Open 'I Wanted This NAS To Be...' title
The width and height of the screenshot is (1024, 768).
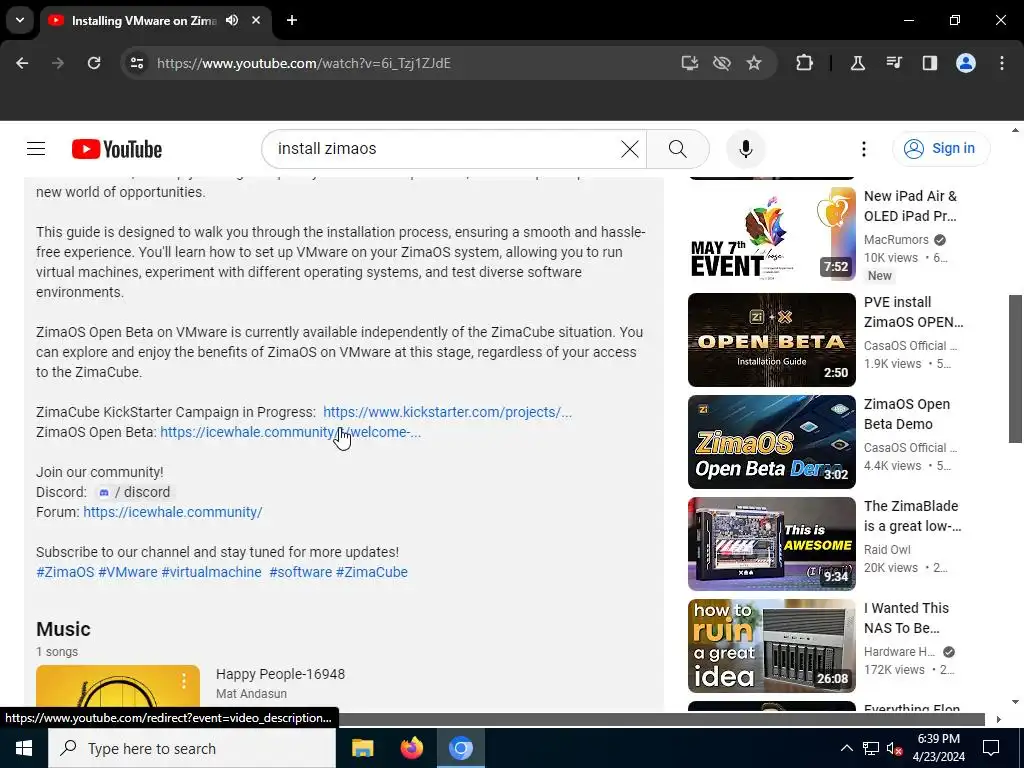click(906, 618)
